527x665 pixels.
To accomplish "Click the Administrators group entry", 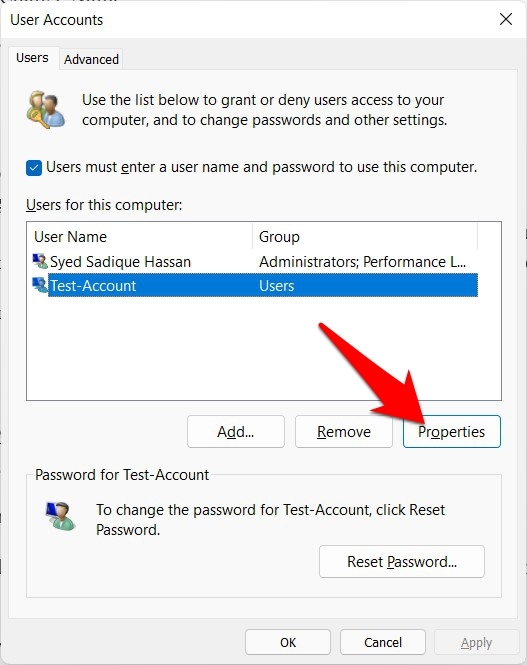I will coord(362,262).
